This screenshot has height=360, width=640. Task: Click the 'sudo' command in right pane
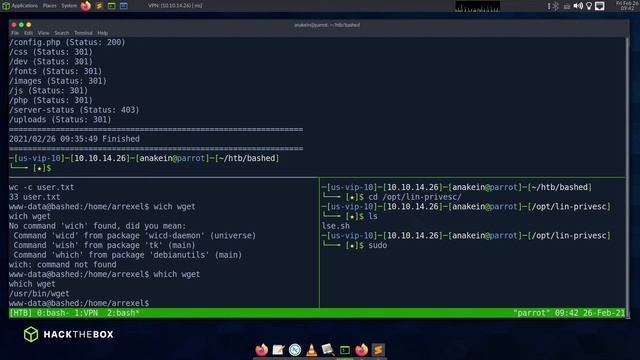[378, 245]
